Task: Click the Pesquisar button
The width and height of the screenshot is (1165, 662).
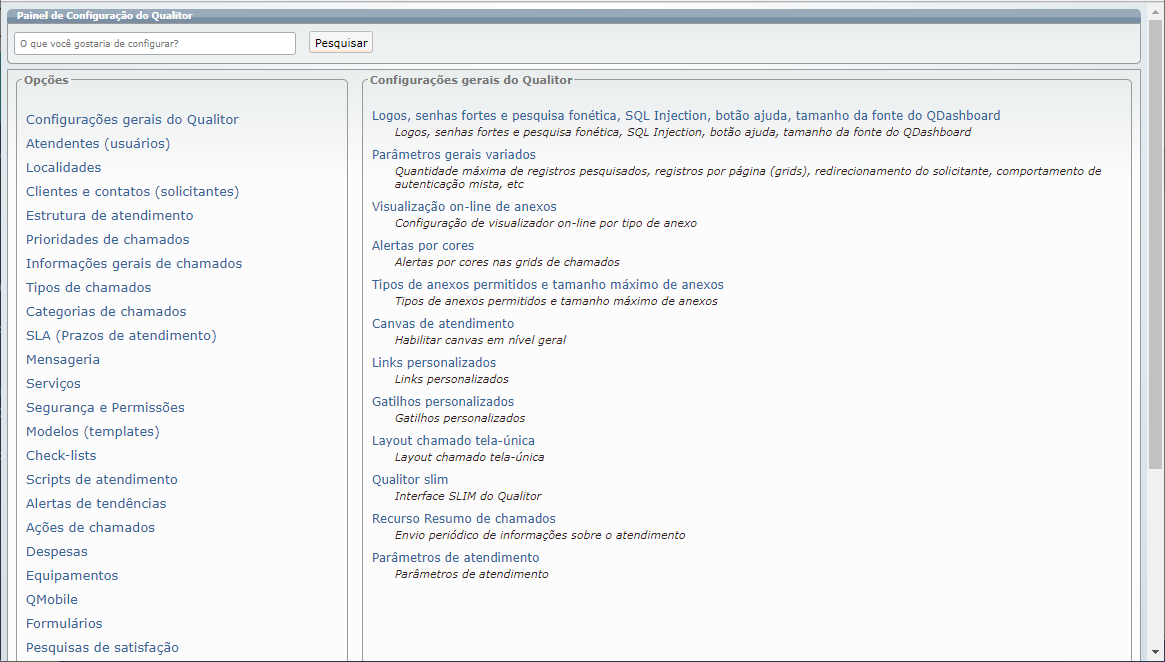Action: (341, 43)
